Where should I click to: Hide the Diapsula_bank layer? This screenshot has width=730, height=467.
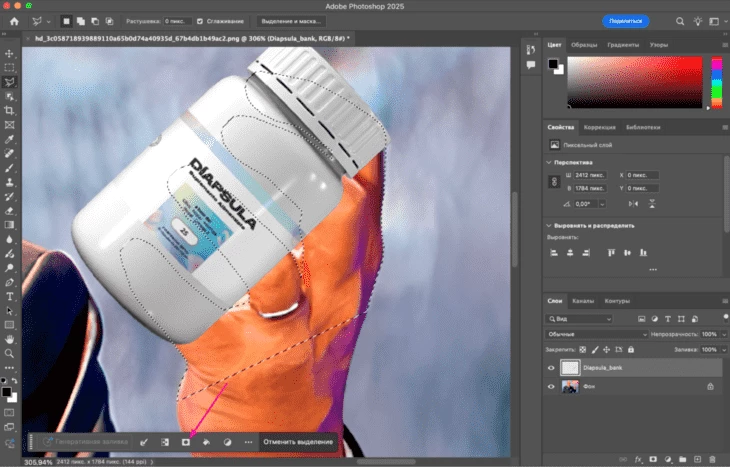[x=551, y=368]
